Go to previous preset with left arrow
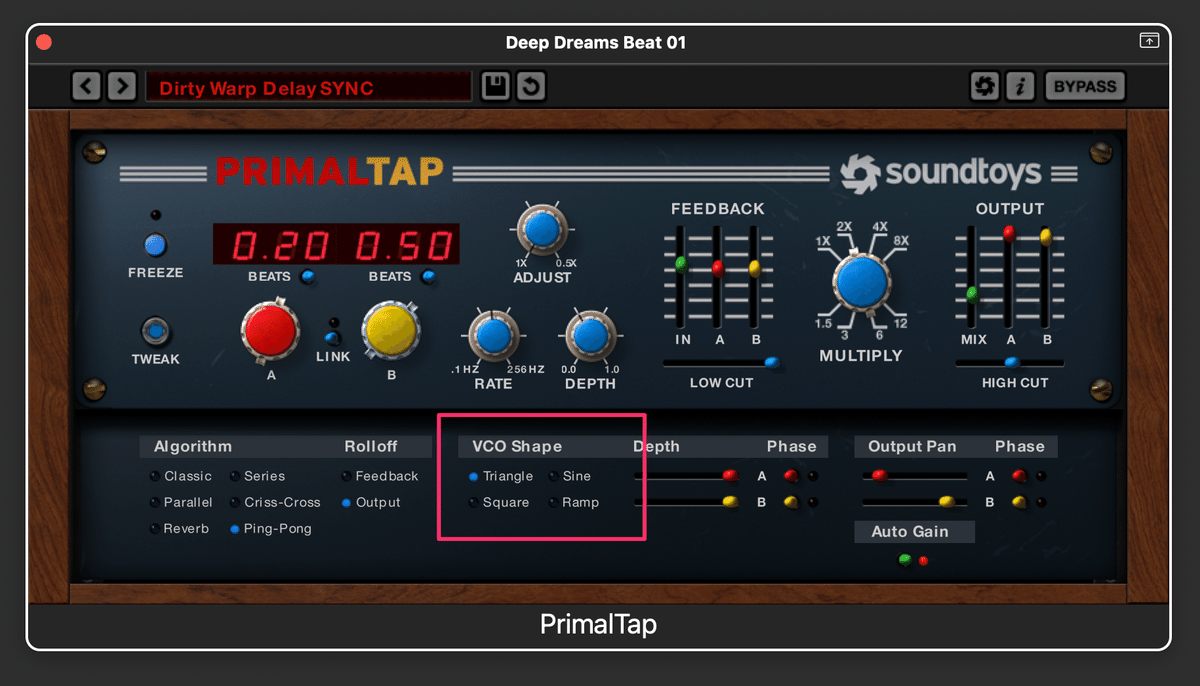The height and width of the screenshot is (686, 1200). [x=86, y=86]
